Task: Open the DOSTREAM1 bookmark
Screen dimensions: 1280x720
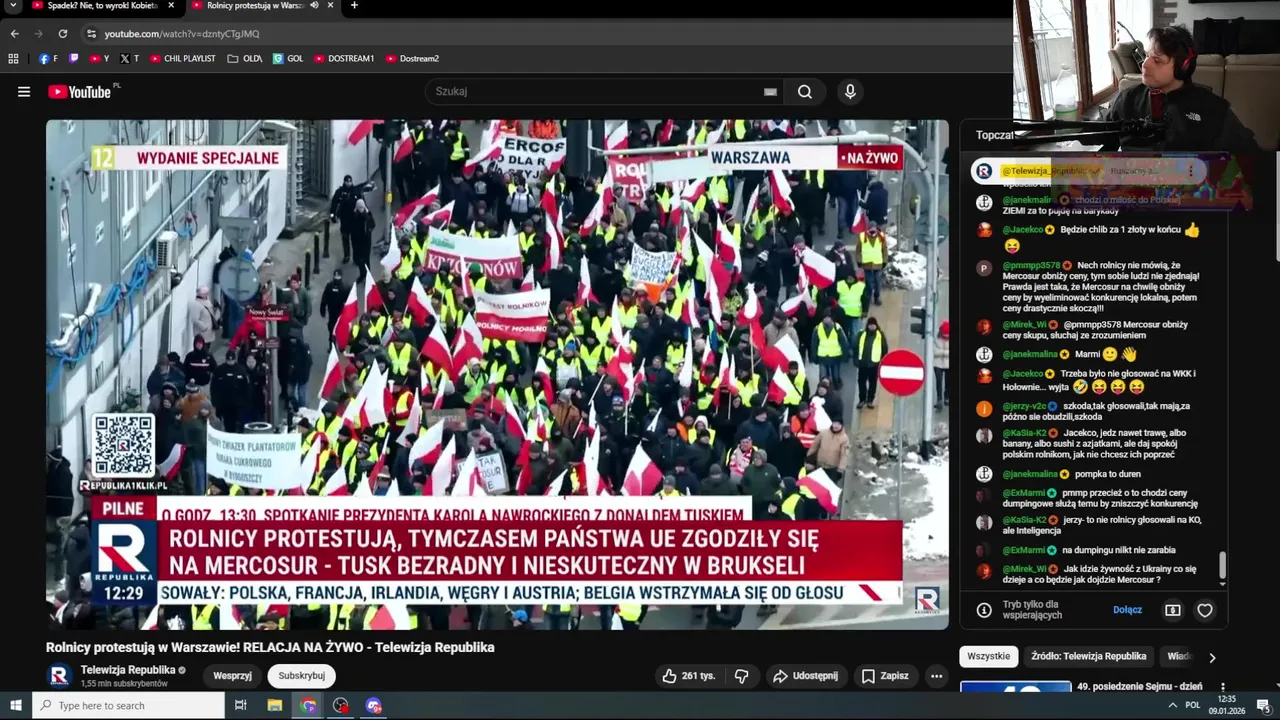Action: point(344,59)
